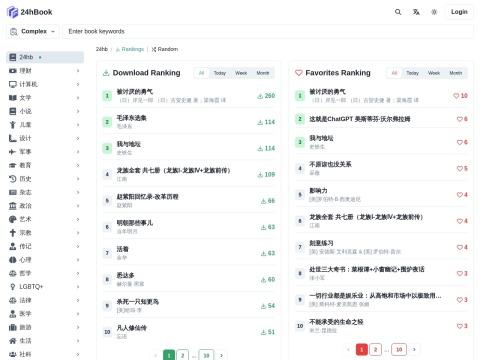Click the 计算机 monitor icon in sidebar
This screenshot has width=480, height=360.
(x=13, y=84)
